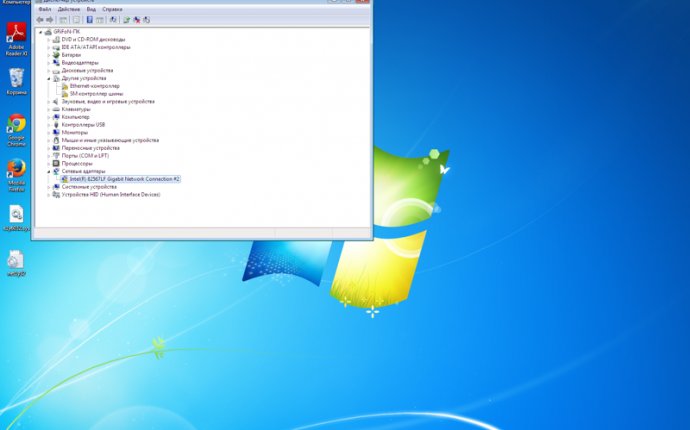Open the Файл menu
The image size is (690, 430).
[x=44, y=9]
